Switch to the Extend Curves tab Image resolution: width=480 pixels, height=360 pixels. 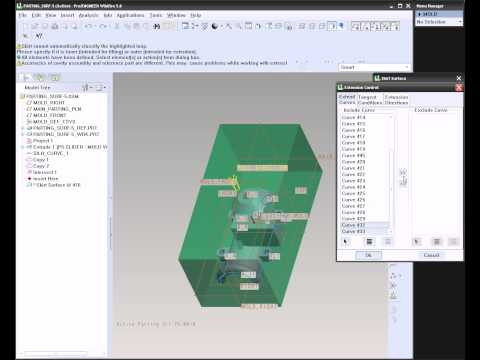(x=347, y=99)
